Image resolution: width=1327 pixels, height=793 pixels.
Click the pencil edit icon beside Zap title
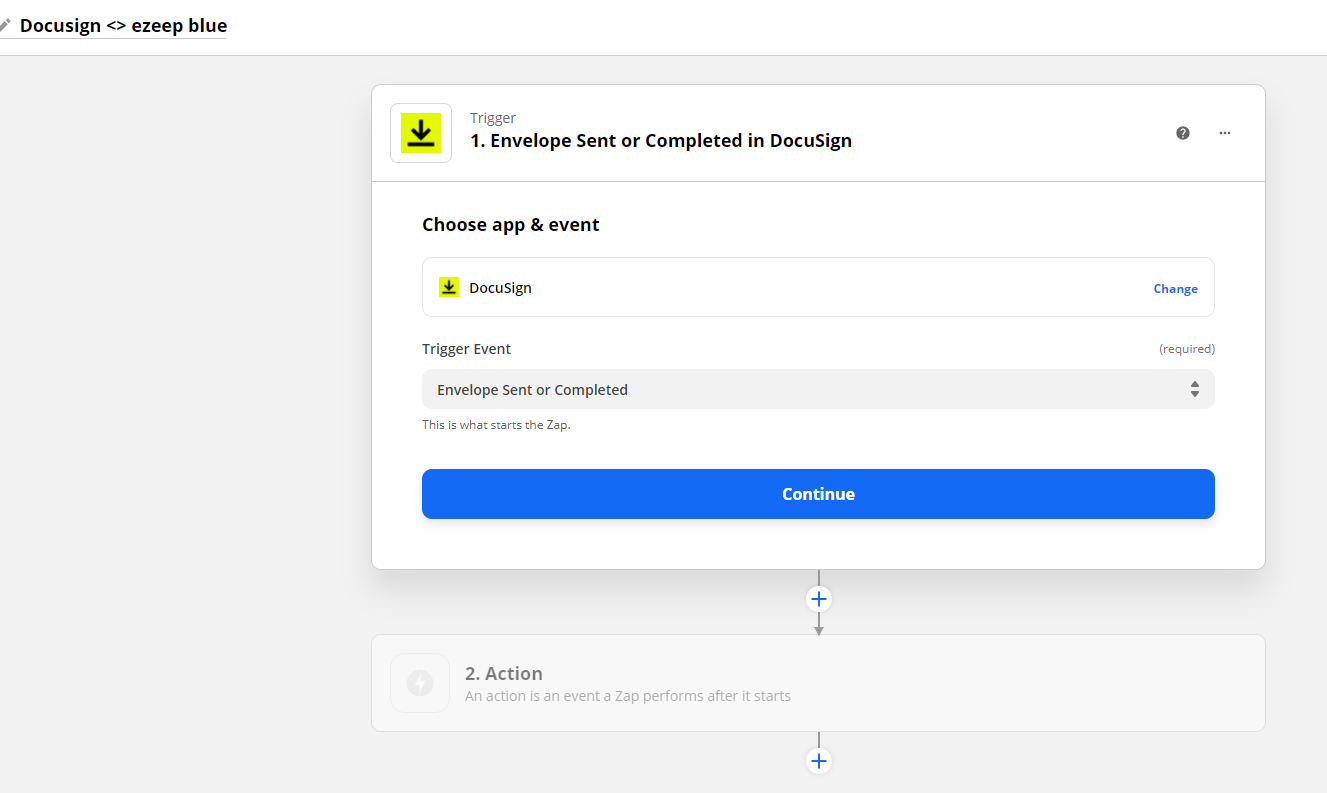[5, 25]
